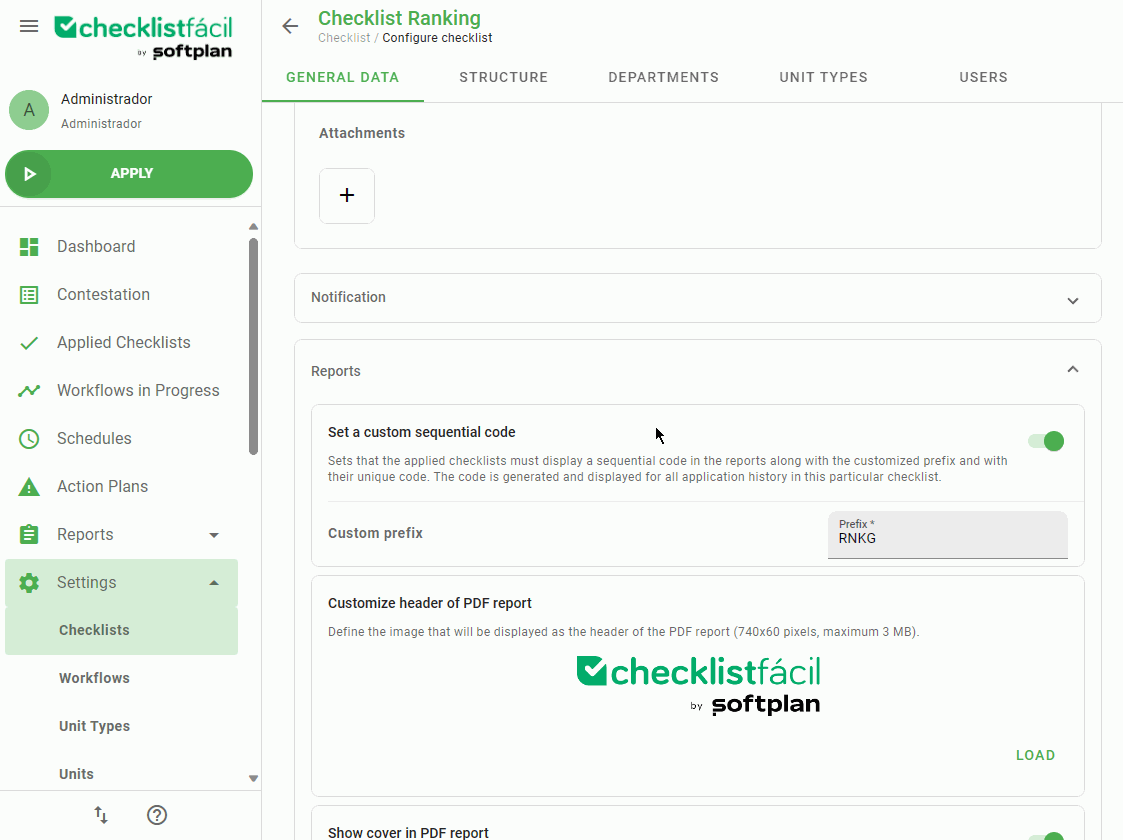This screenshot has width=1123, height=840.
Task: Click the Dashboard grid icon
Action: [x=29, y=246]
